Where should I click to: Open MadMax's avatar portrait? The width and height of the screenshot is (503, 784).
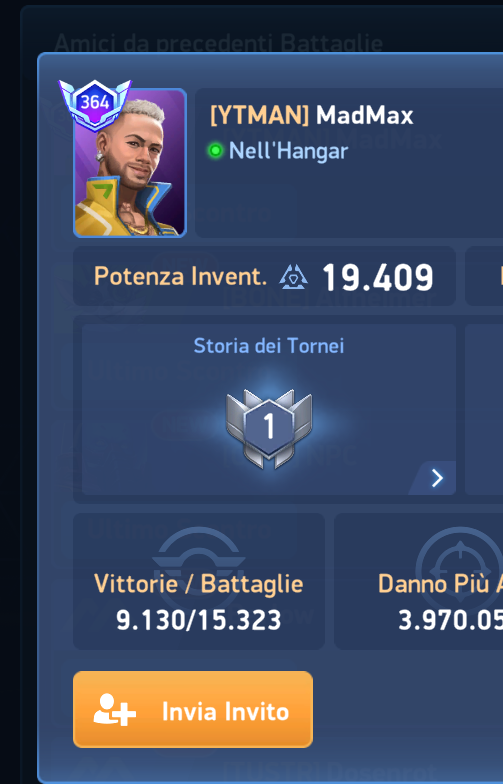point(130,162)
